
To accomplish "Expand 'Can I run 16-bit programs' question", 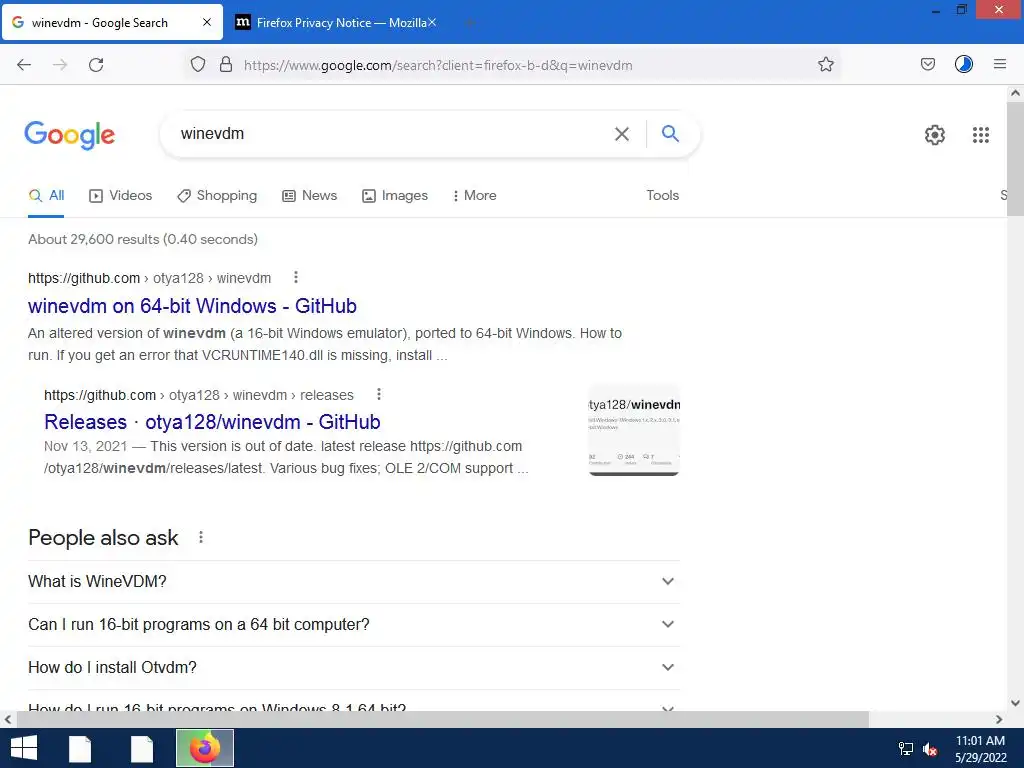I will point(353,624).
